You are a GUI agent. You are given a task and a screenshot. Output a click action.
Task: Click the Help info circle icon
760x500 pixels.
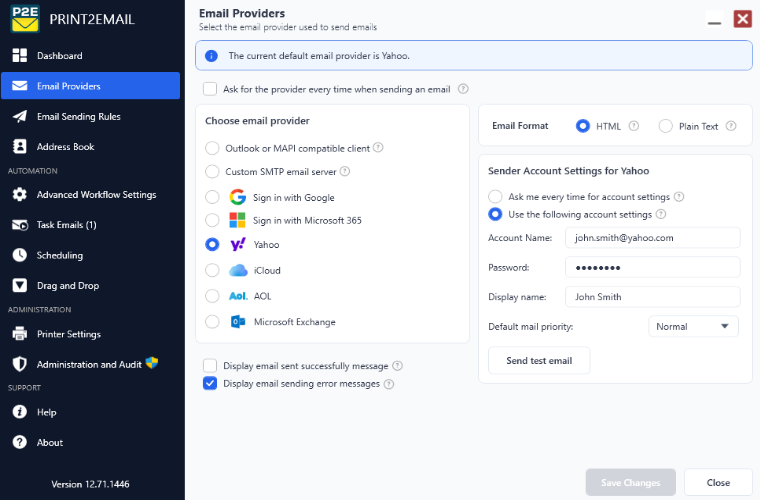20,412
